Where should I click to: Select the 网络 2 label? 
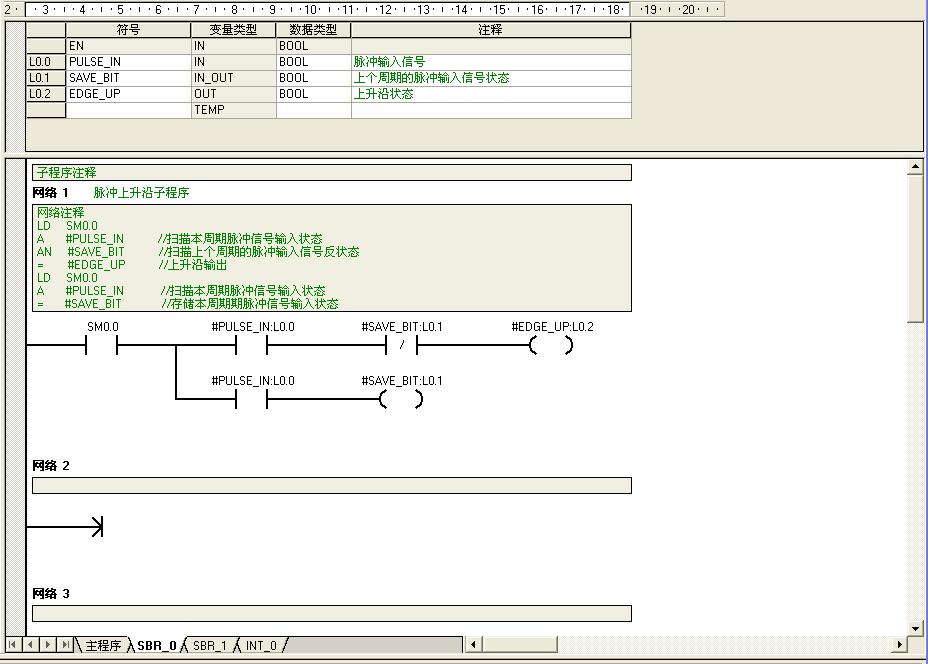pos(51,466)
